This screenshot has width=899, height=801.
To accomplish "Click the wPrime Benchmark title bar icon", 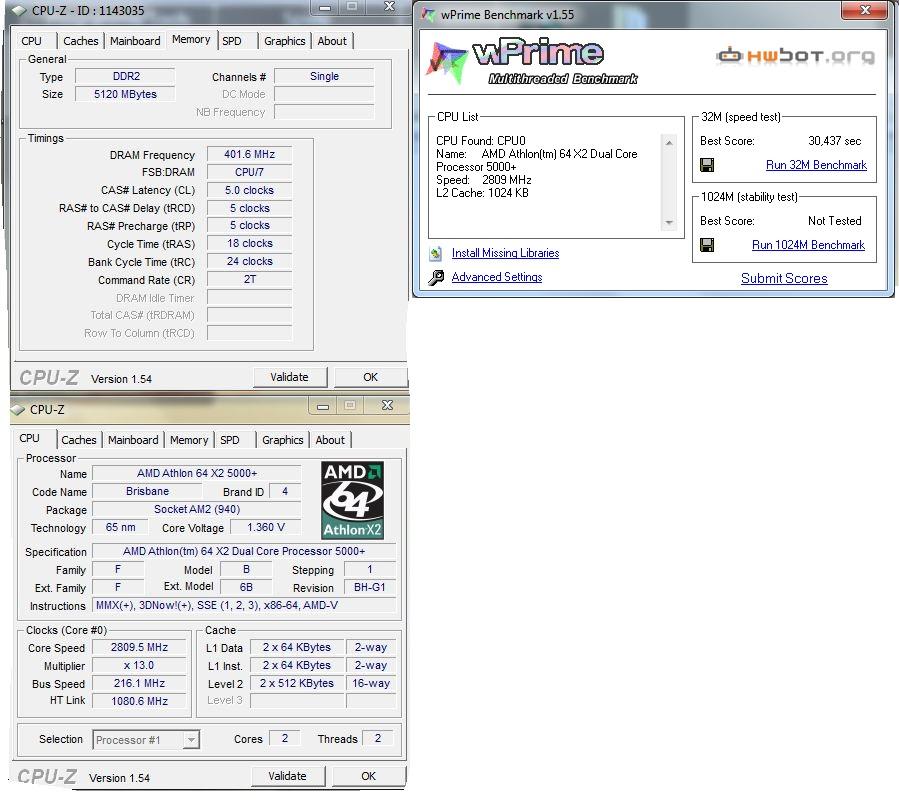I will [428, 14].
